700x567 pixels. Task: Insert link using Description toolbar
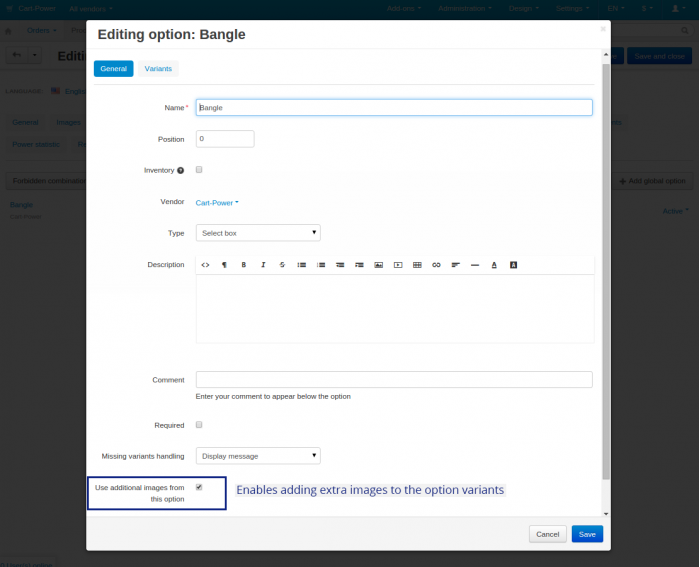click(x=436, y=265)
